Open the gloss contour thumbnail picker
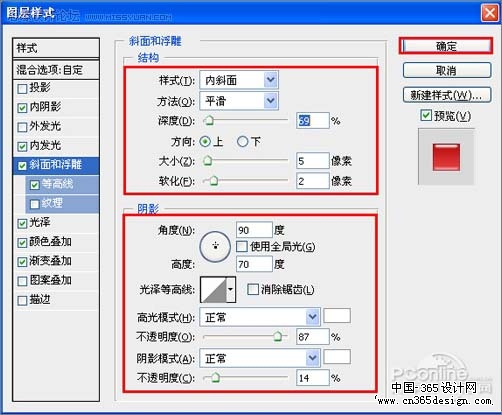The width and height of the screenshot is (502, 415). pyautogui.click(x=214, y=289)
